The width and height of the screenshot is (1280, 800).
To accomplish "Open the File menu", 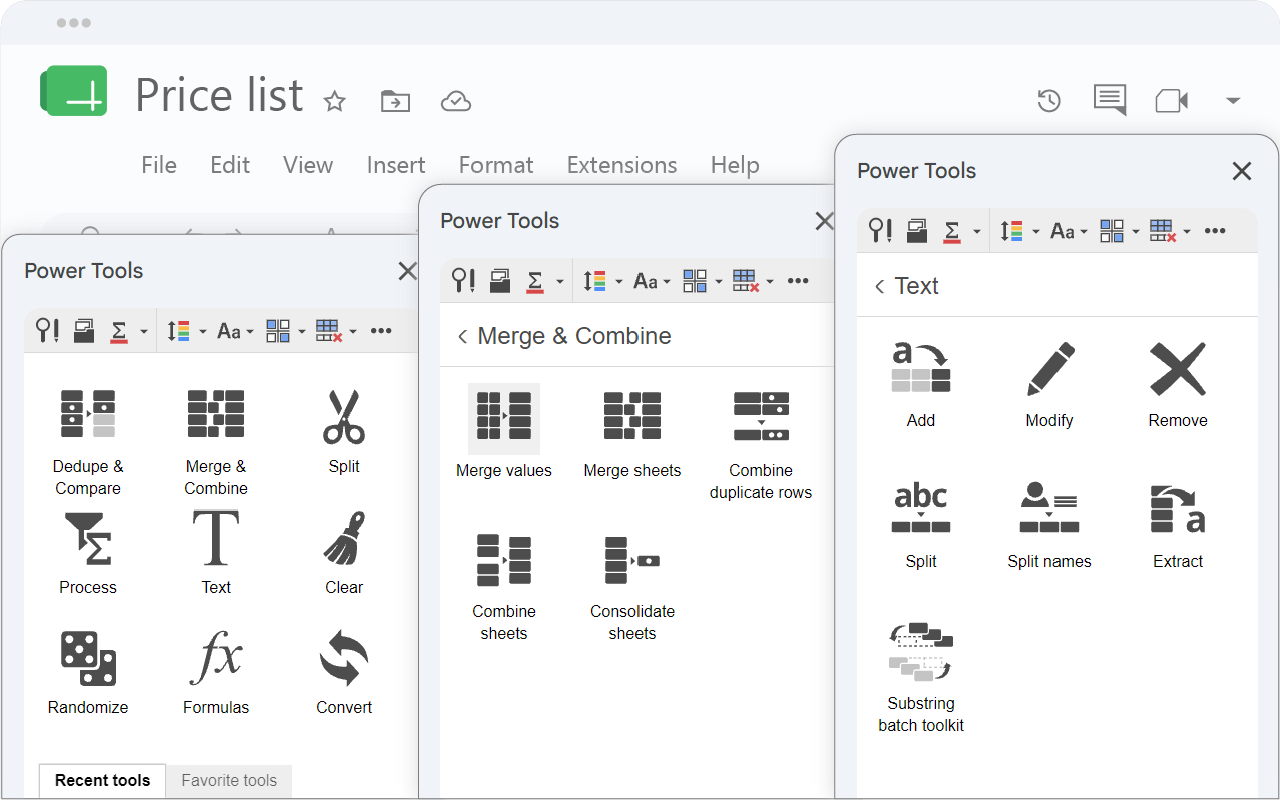I will [159, 165].
